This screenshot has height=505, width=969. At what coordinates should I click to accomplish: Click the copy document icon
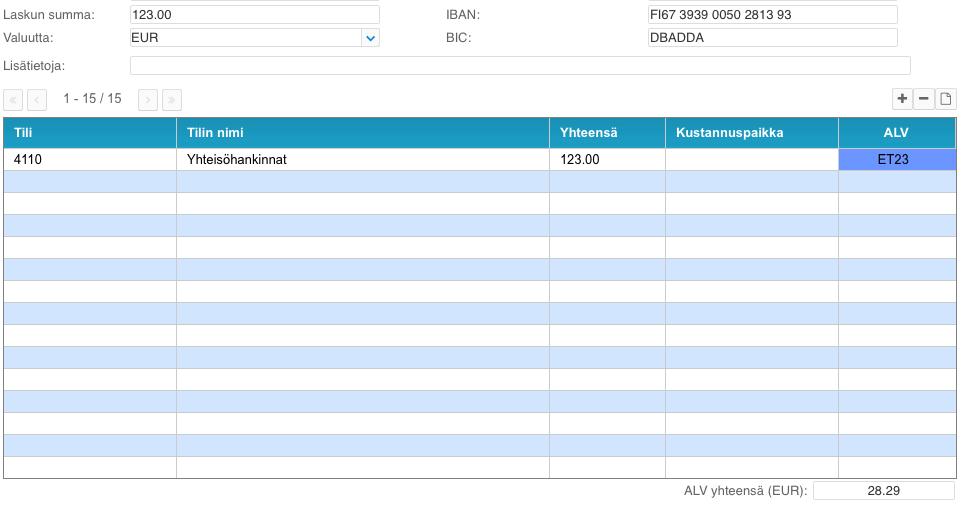coord(946,99)
